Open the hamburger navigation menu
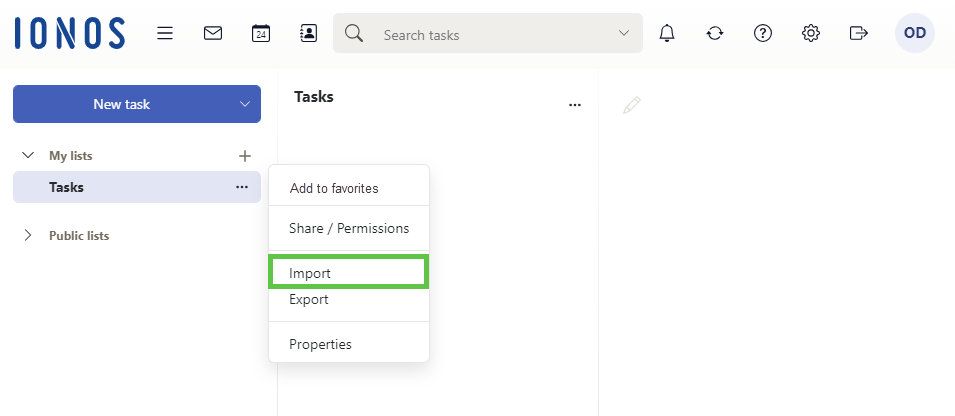Image resolution: width=955 pixels, height=416 pixels. pos(165,33)
